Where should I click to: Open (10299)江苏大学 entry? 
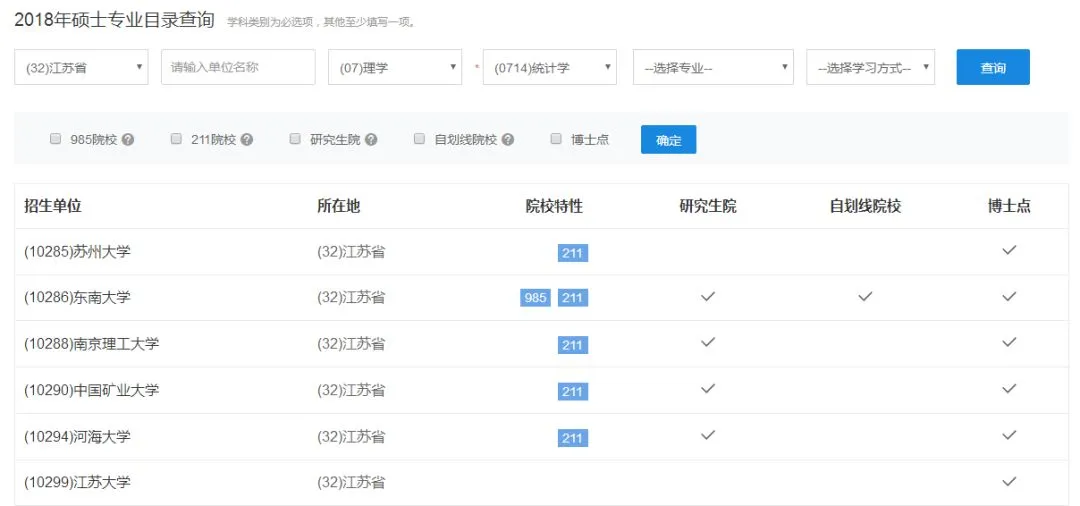coord(77,483)
